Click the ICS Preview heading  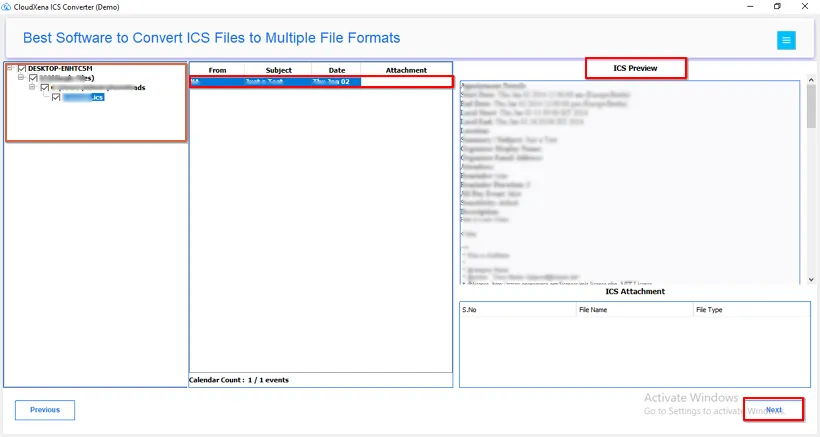pos(635,68)
